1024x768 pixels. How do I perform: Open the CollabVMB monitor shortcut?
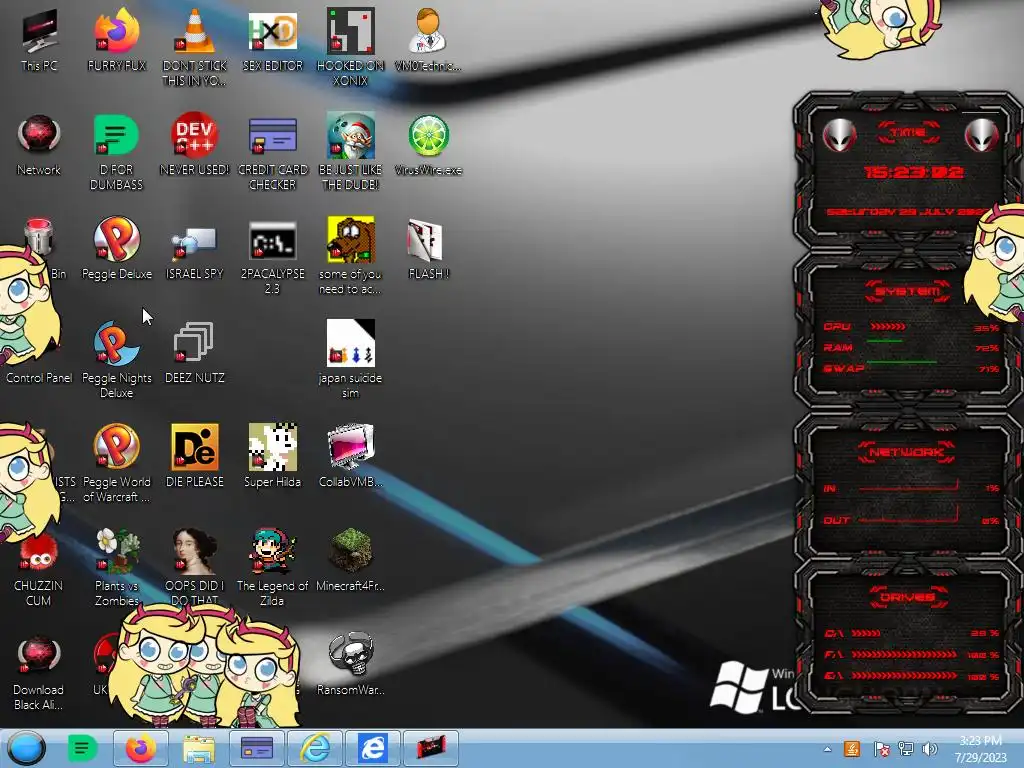[x=351, y=456]
